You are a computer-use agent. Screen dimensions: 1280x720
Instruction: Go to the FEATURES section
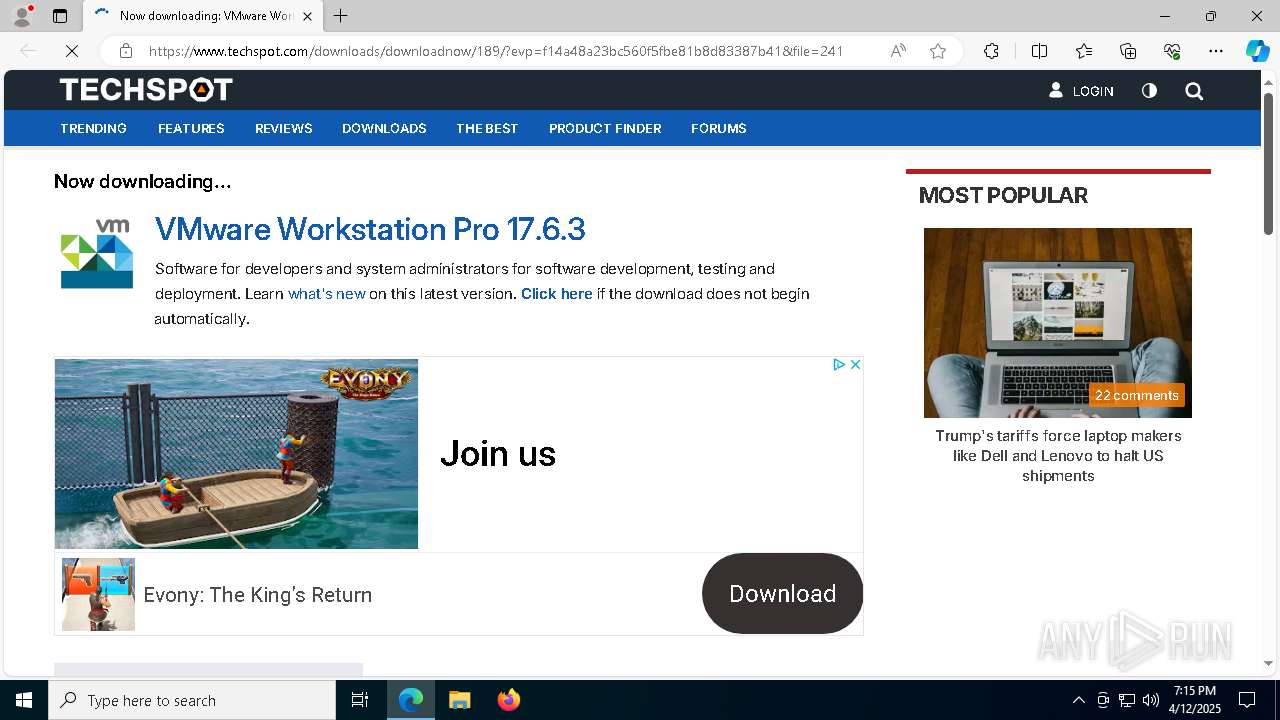click(191, 128)
